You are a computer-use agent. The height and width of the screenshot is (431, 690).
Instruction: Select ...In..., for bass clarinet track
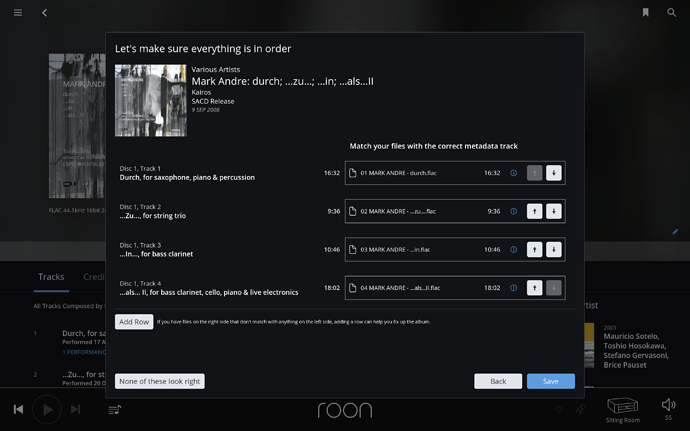(156, 254)
